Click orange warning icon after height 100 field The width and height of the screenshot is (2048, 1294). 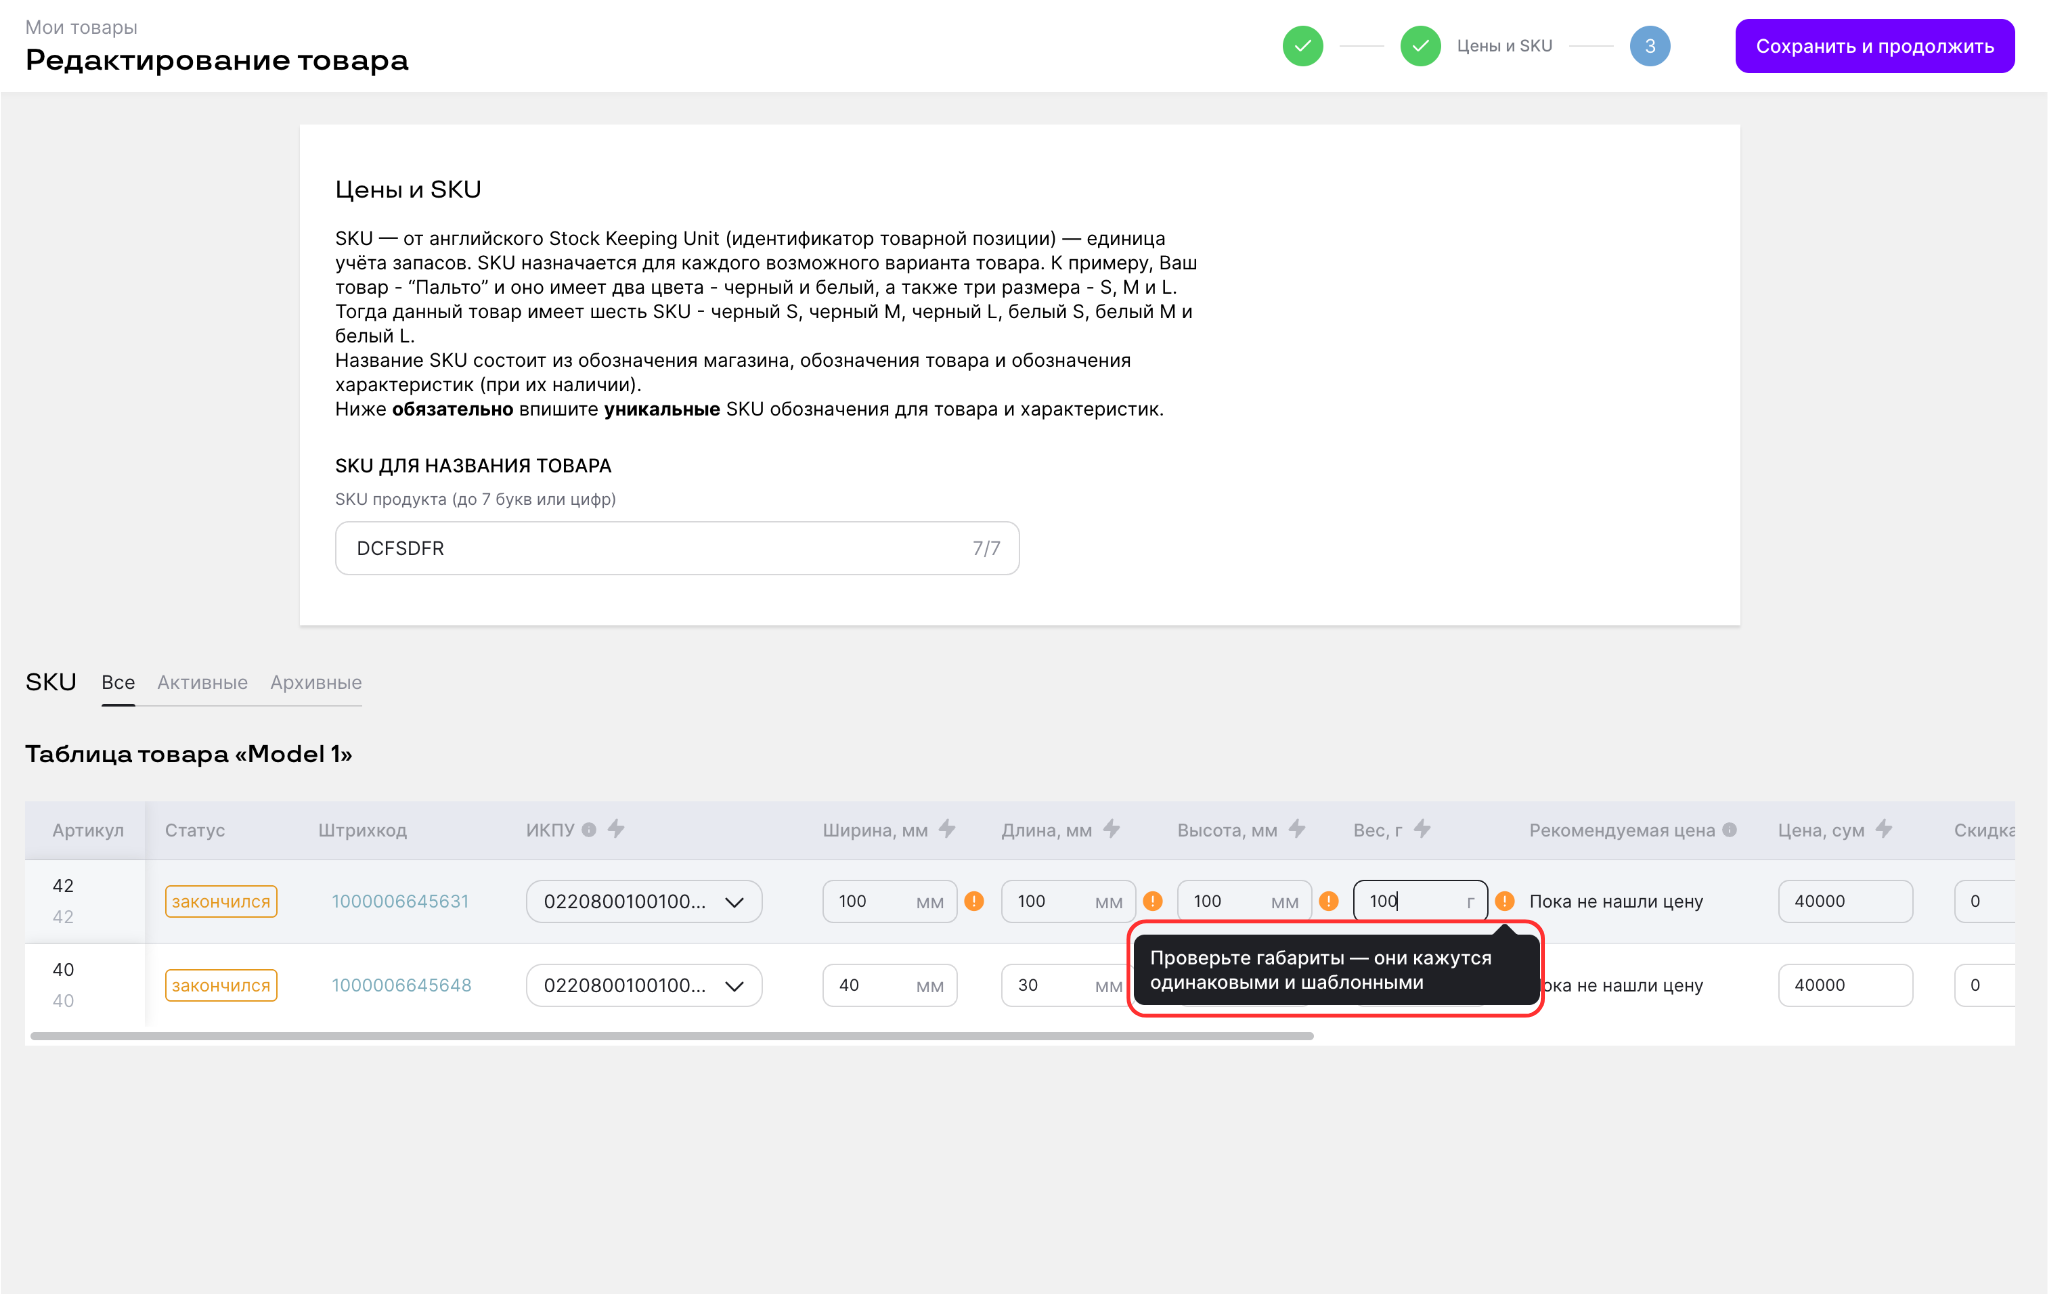(x=1329, y=901)
